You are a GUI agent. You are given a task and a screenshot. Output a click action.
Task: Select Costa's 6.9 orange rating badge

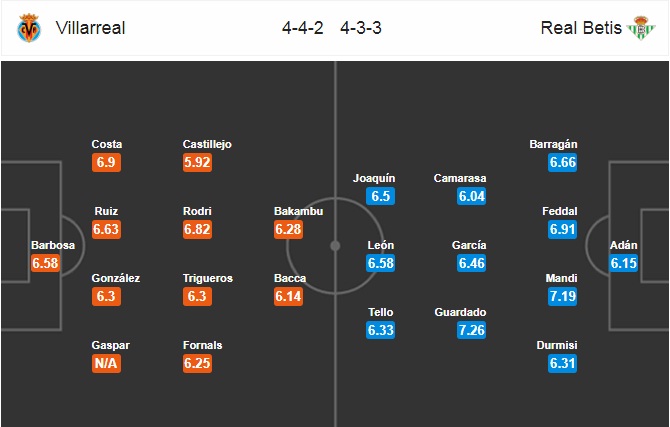(106, 162)
